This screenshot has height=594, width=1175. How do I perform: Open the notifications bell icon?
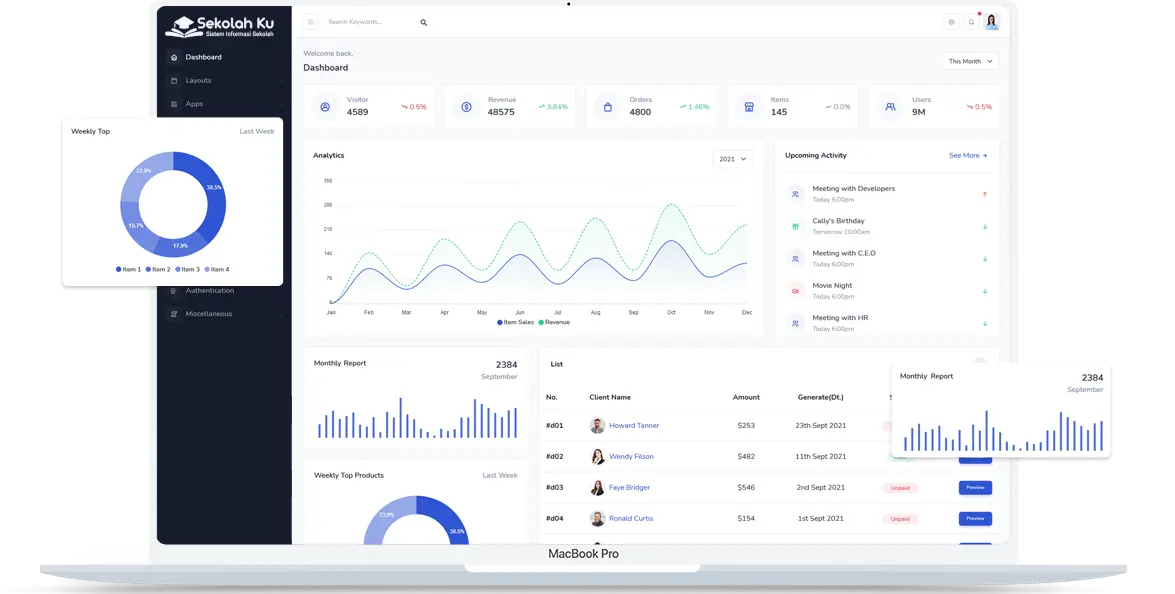[x=971, y=22]
